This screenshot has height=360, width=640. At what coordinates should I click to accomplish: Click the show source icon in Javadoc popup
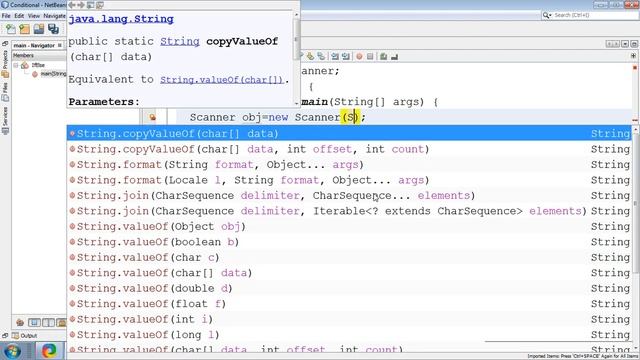point(100,5)
